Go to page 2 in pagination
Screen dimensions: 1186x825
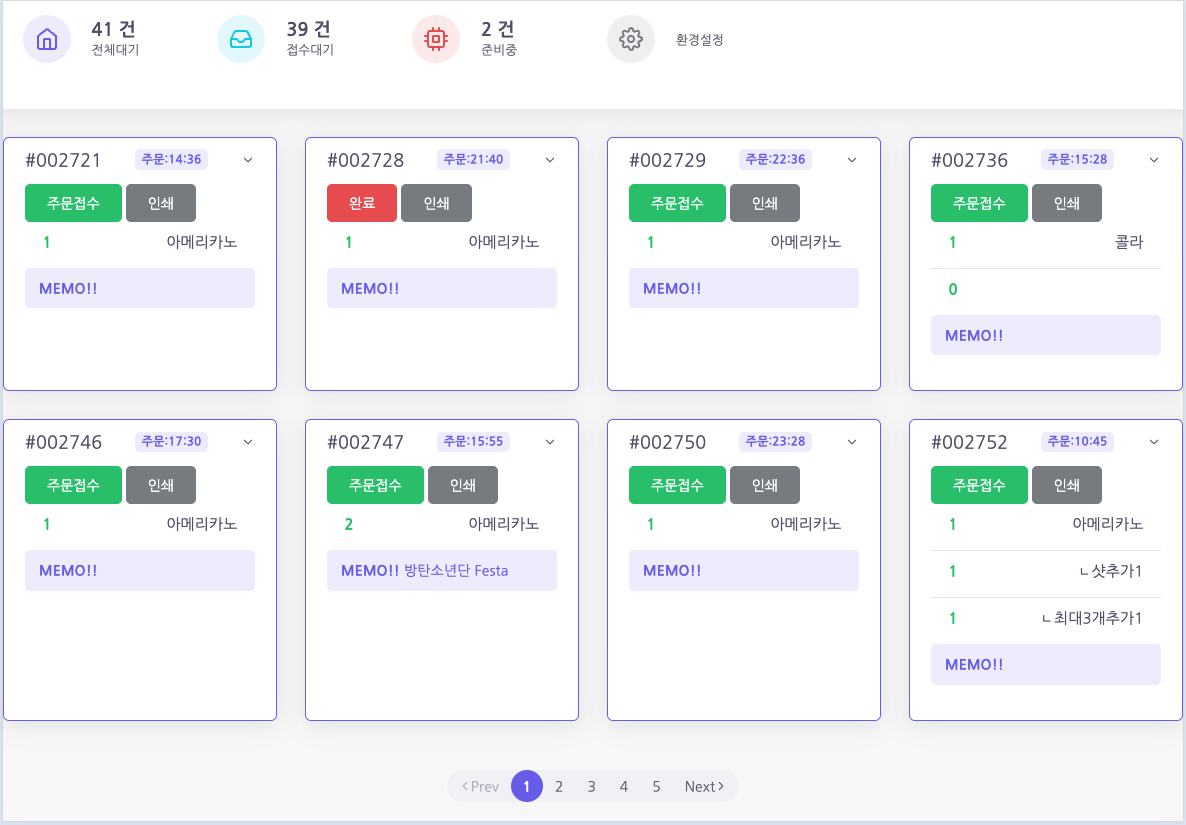coord(559,787)
